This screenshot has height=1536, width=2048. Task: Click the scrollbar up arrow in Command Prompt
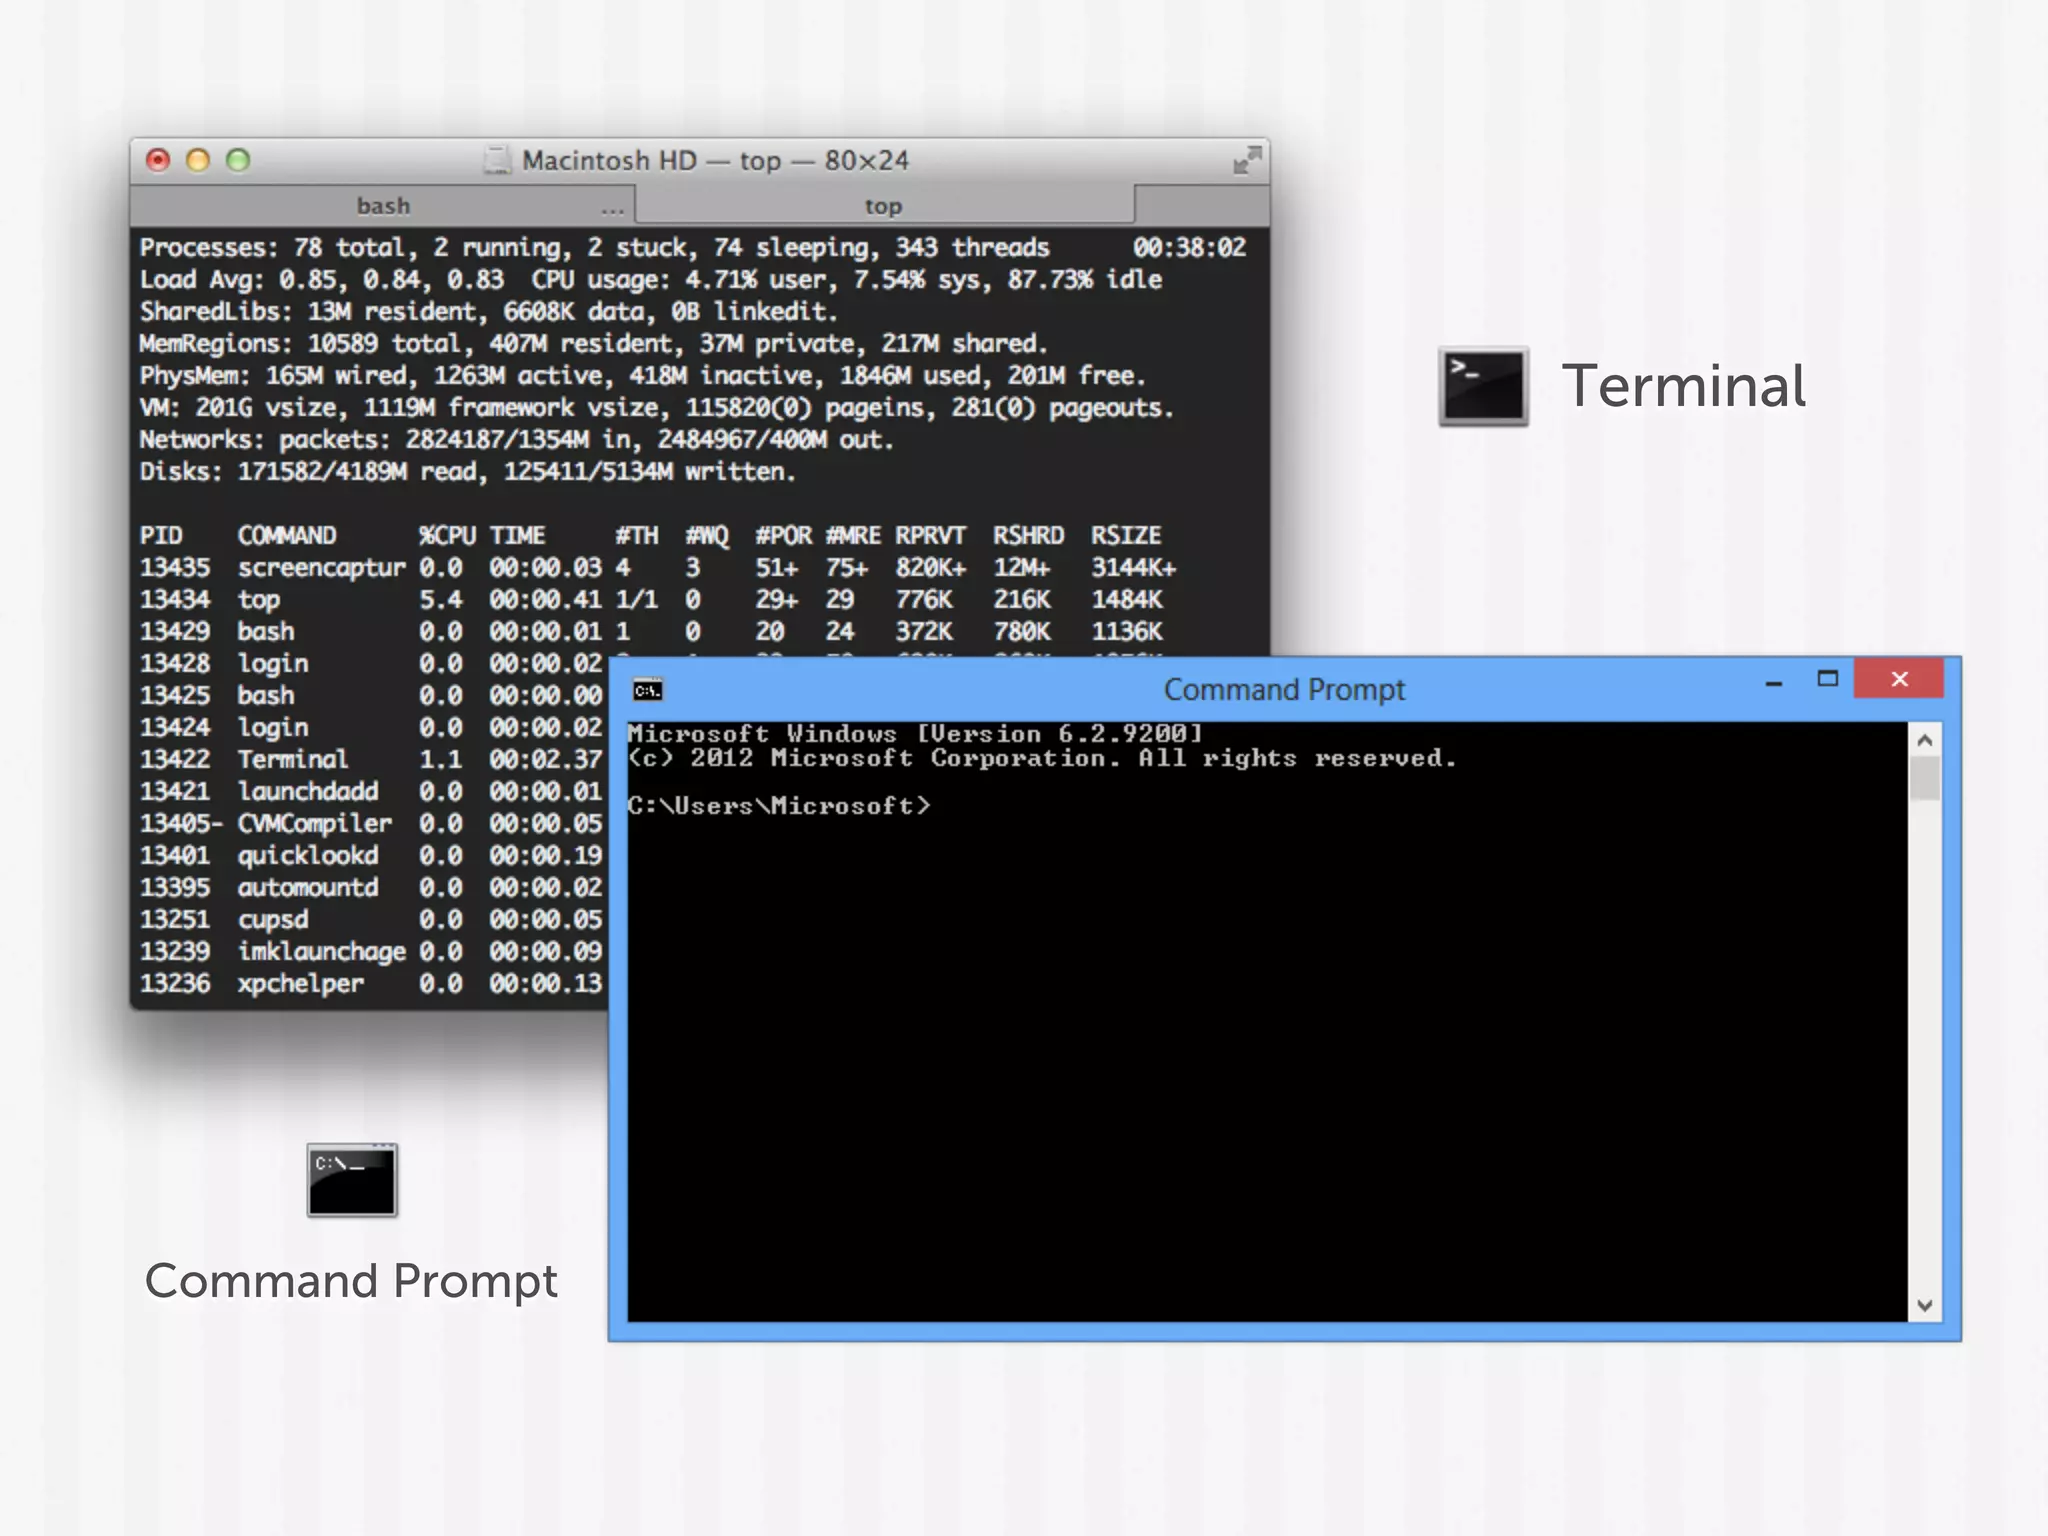[x=1925, y=740]
